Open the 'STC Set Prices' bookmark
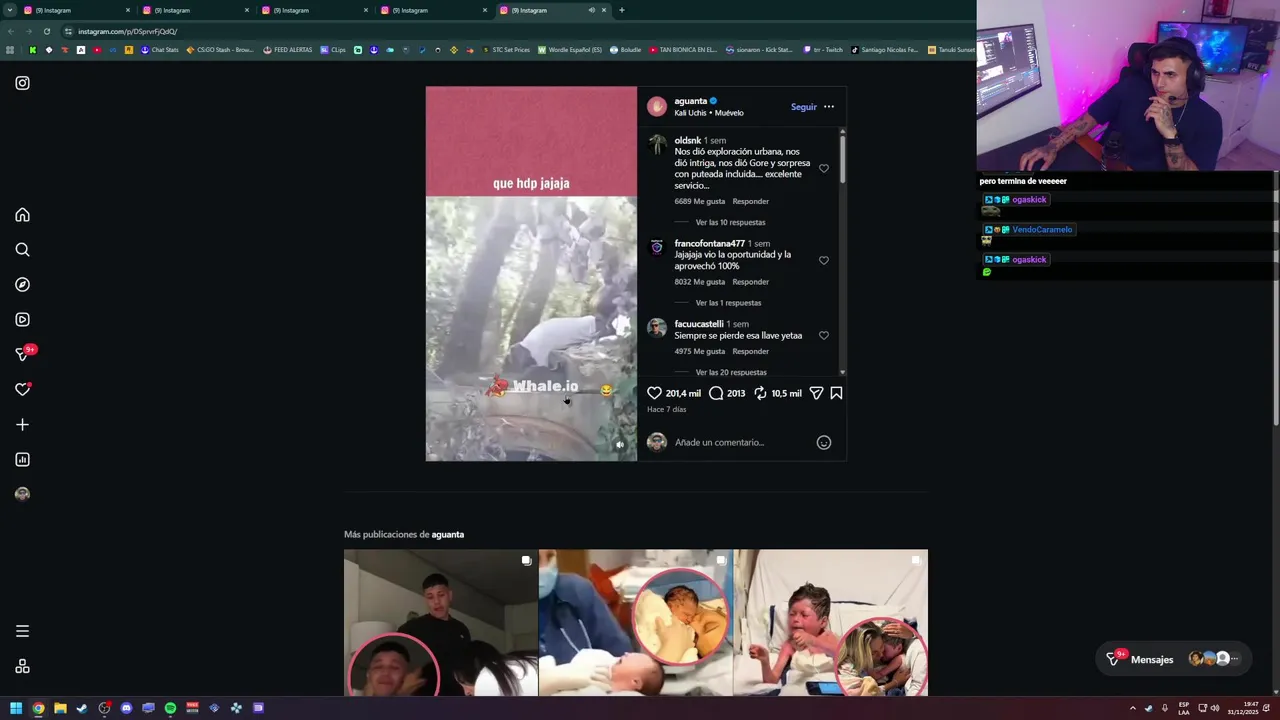This screenshot has height=720, width=1280. [505, 50]
